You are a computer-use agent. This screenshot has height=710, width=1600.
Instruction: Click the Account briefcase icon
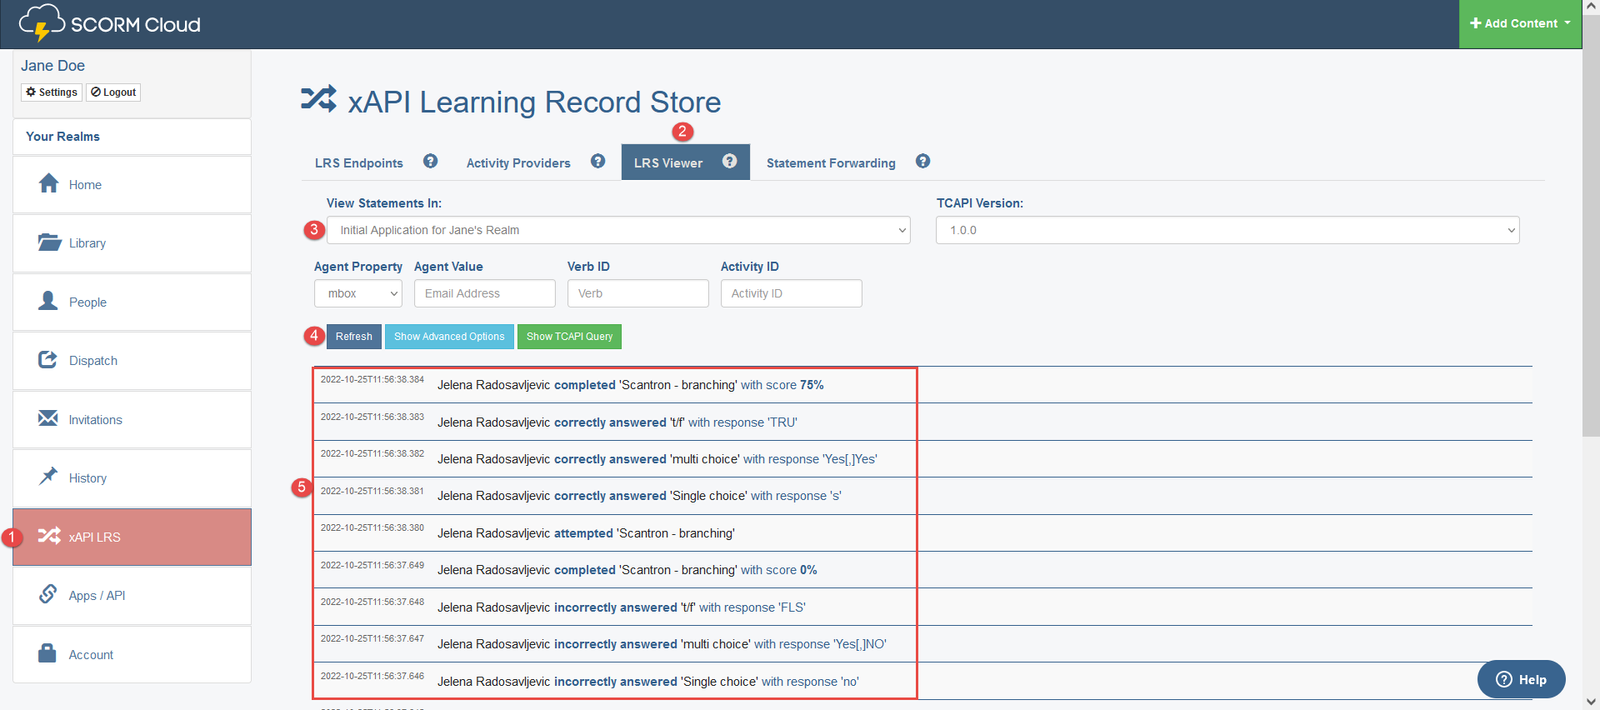pyautogui.click(x=48, y=654)
